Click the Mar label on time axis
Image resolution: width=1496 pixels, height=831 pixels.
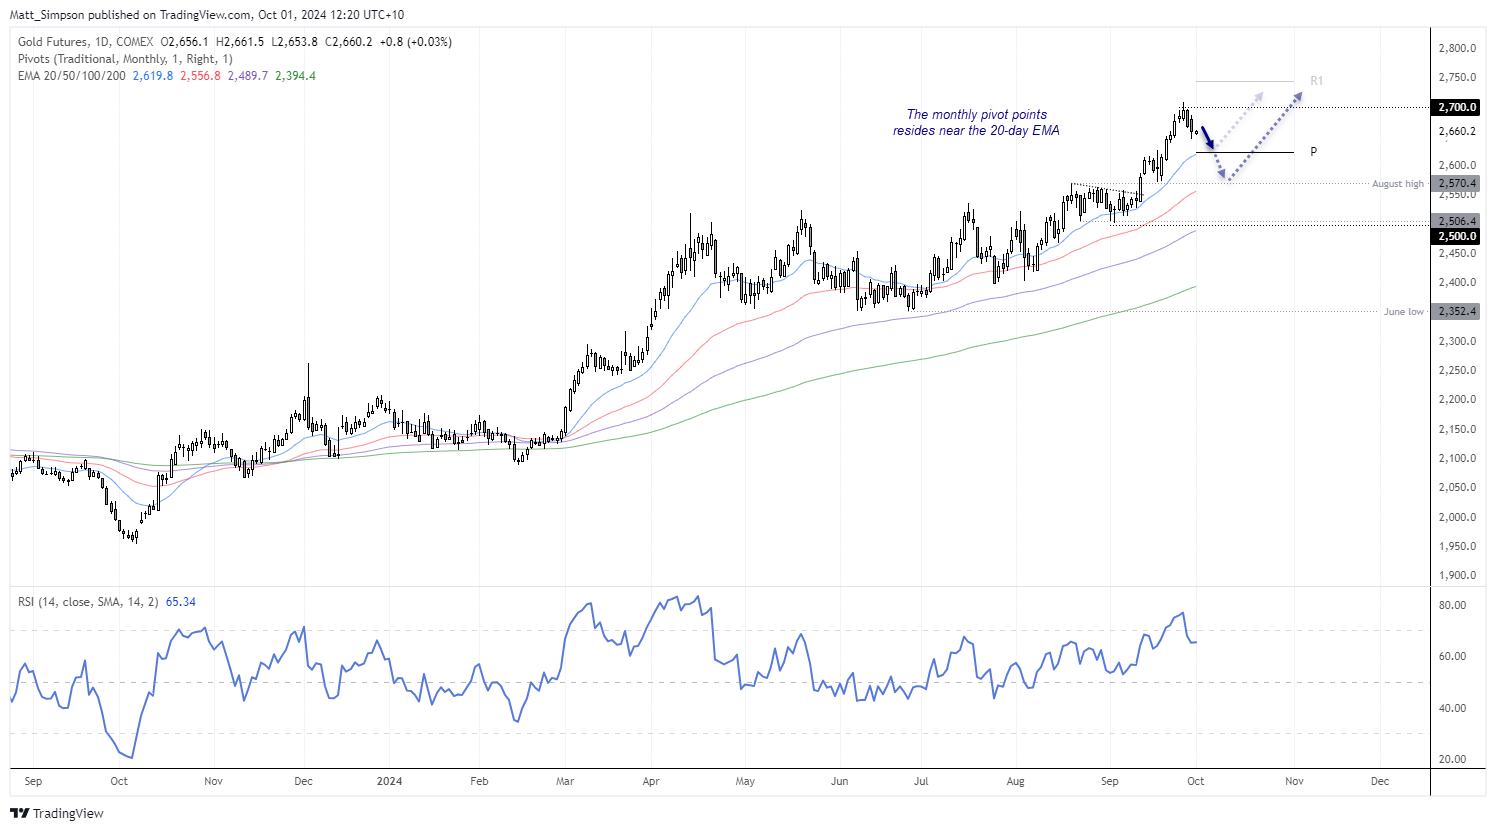tap(565, 781)
